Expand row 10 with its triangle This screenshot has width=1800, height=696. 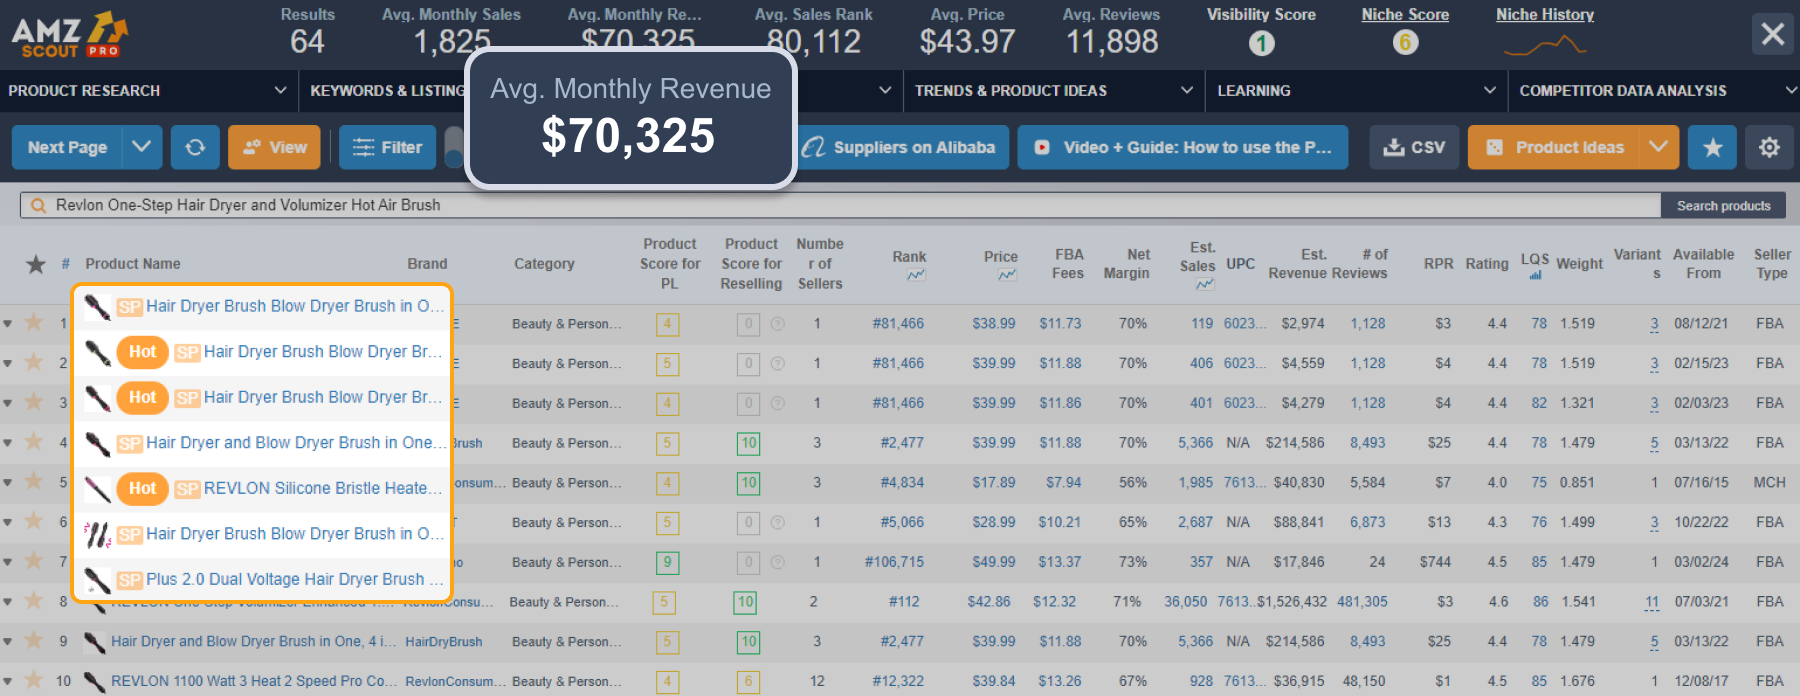pyautogui.click(x=8, y=682)
